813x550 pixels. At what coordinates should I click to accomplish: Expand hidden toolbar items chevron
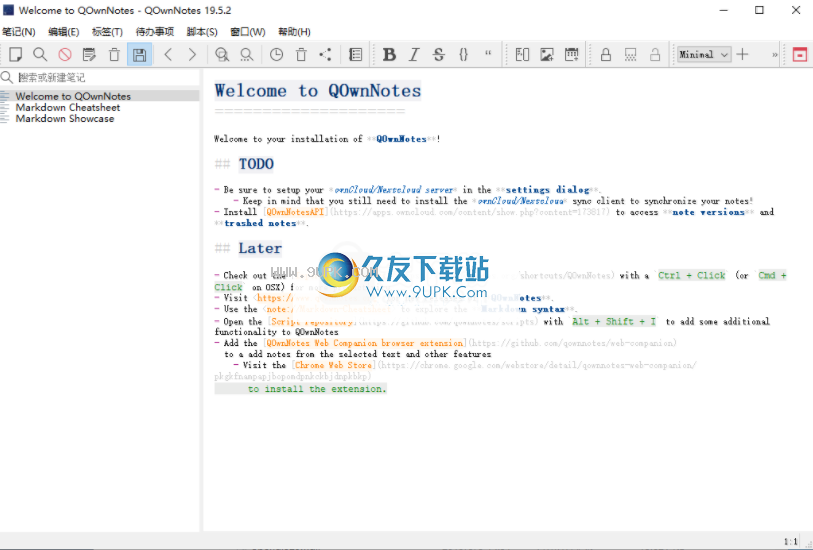[x=775, y=54]
